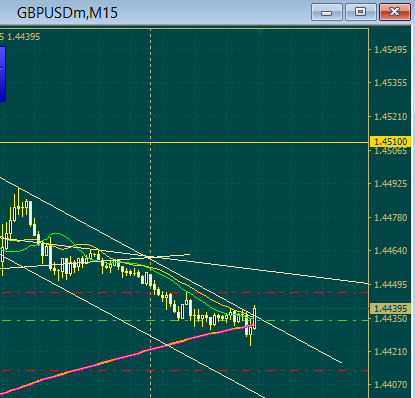The image size is (415, 398).
Task: Click the latest bullish candlestick
Action: (x=255, y=318)
